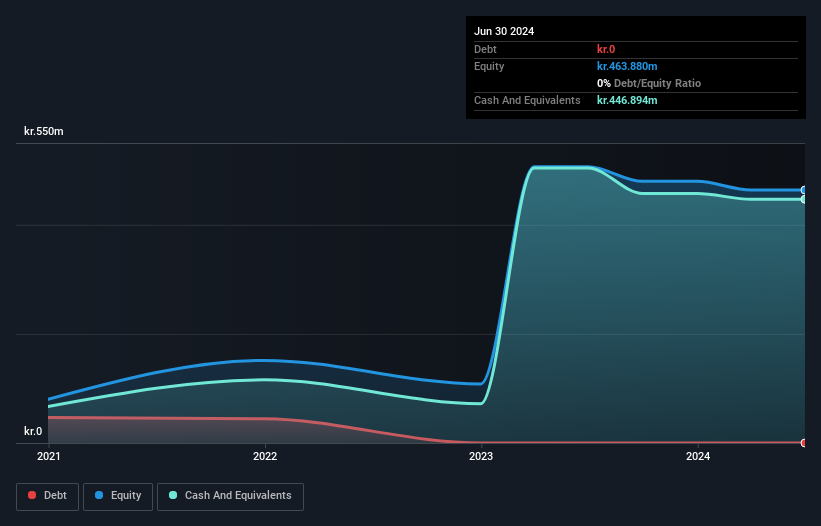Click the Debt label in tooltip
Viewport: 821px width, 526px height.
point(485,49)
